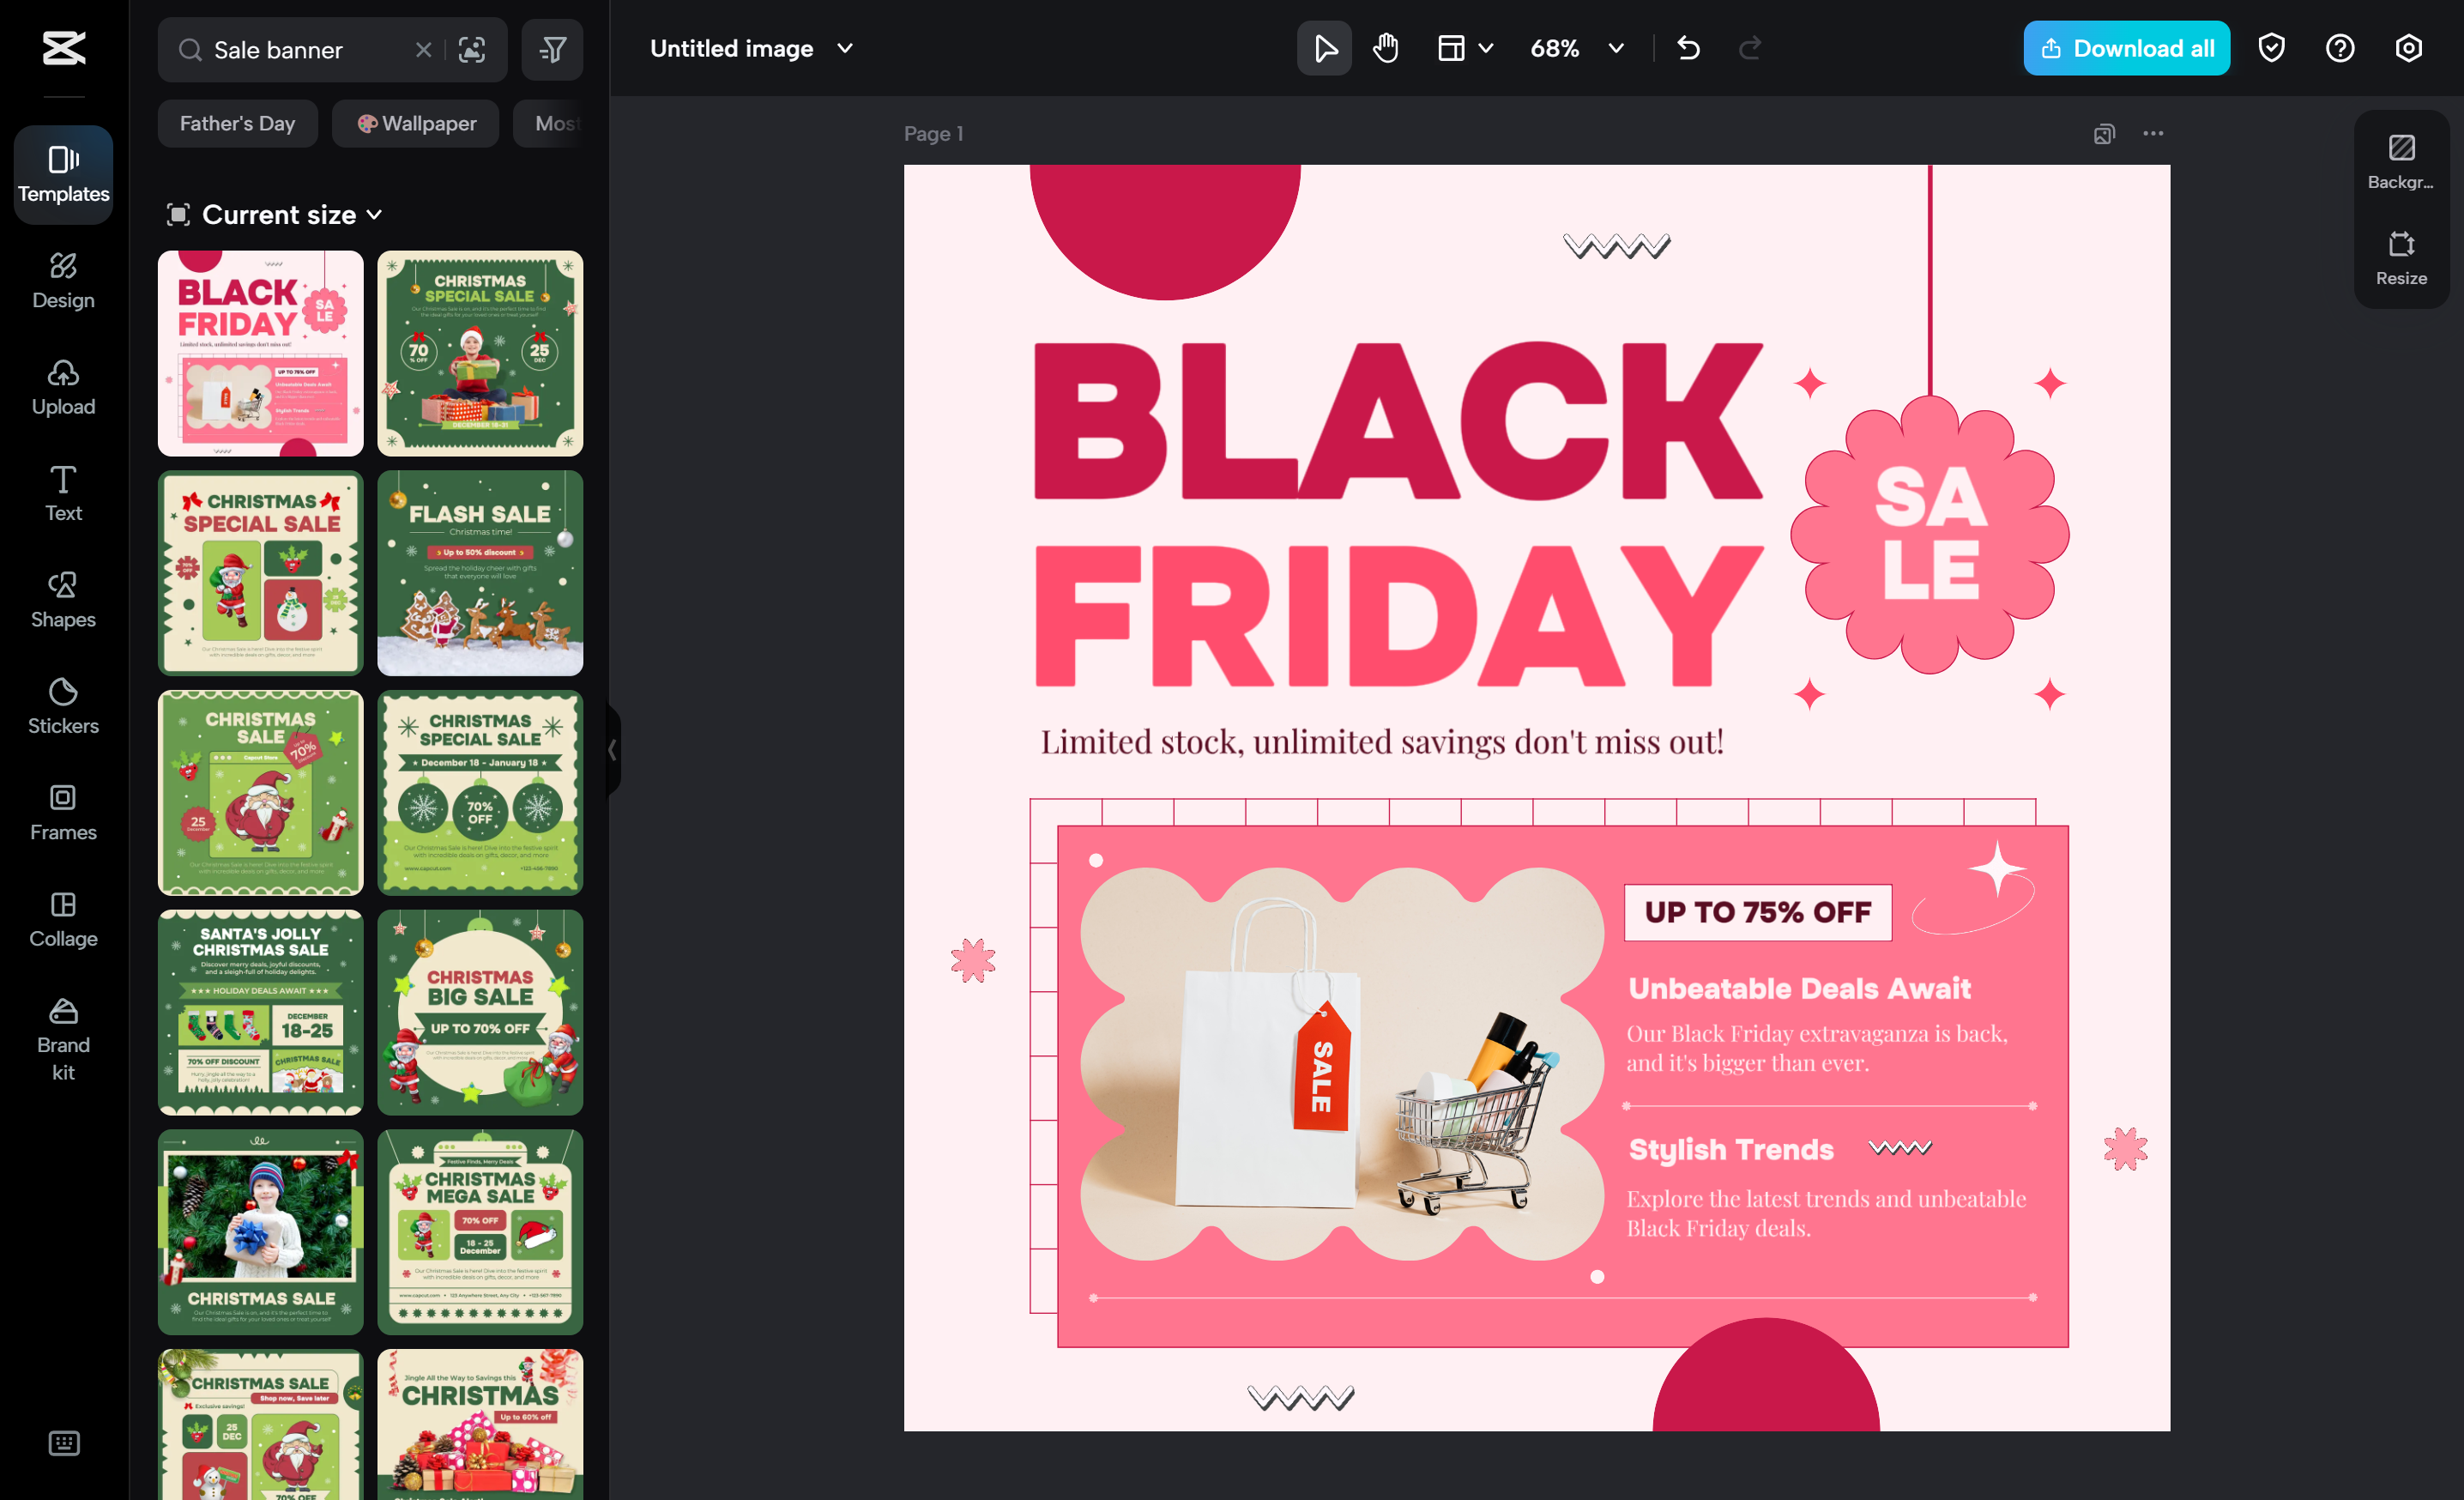Viewport: 2464px width, 1500px height.
Task: Open the Stickers sidebar section
Action: pos(63,706)
